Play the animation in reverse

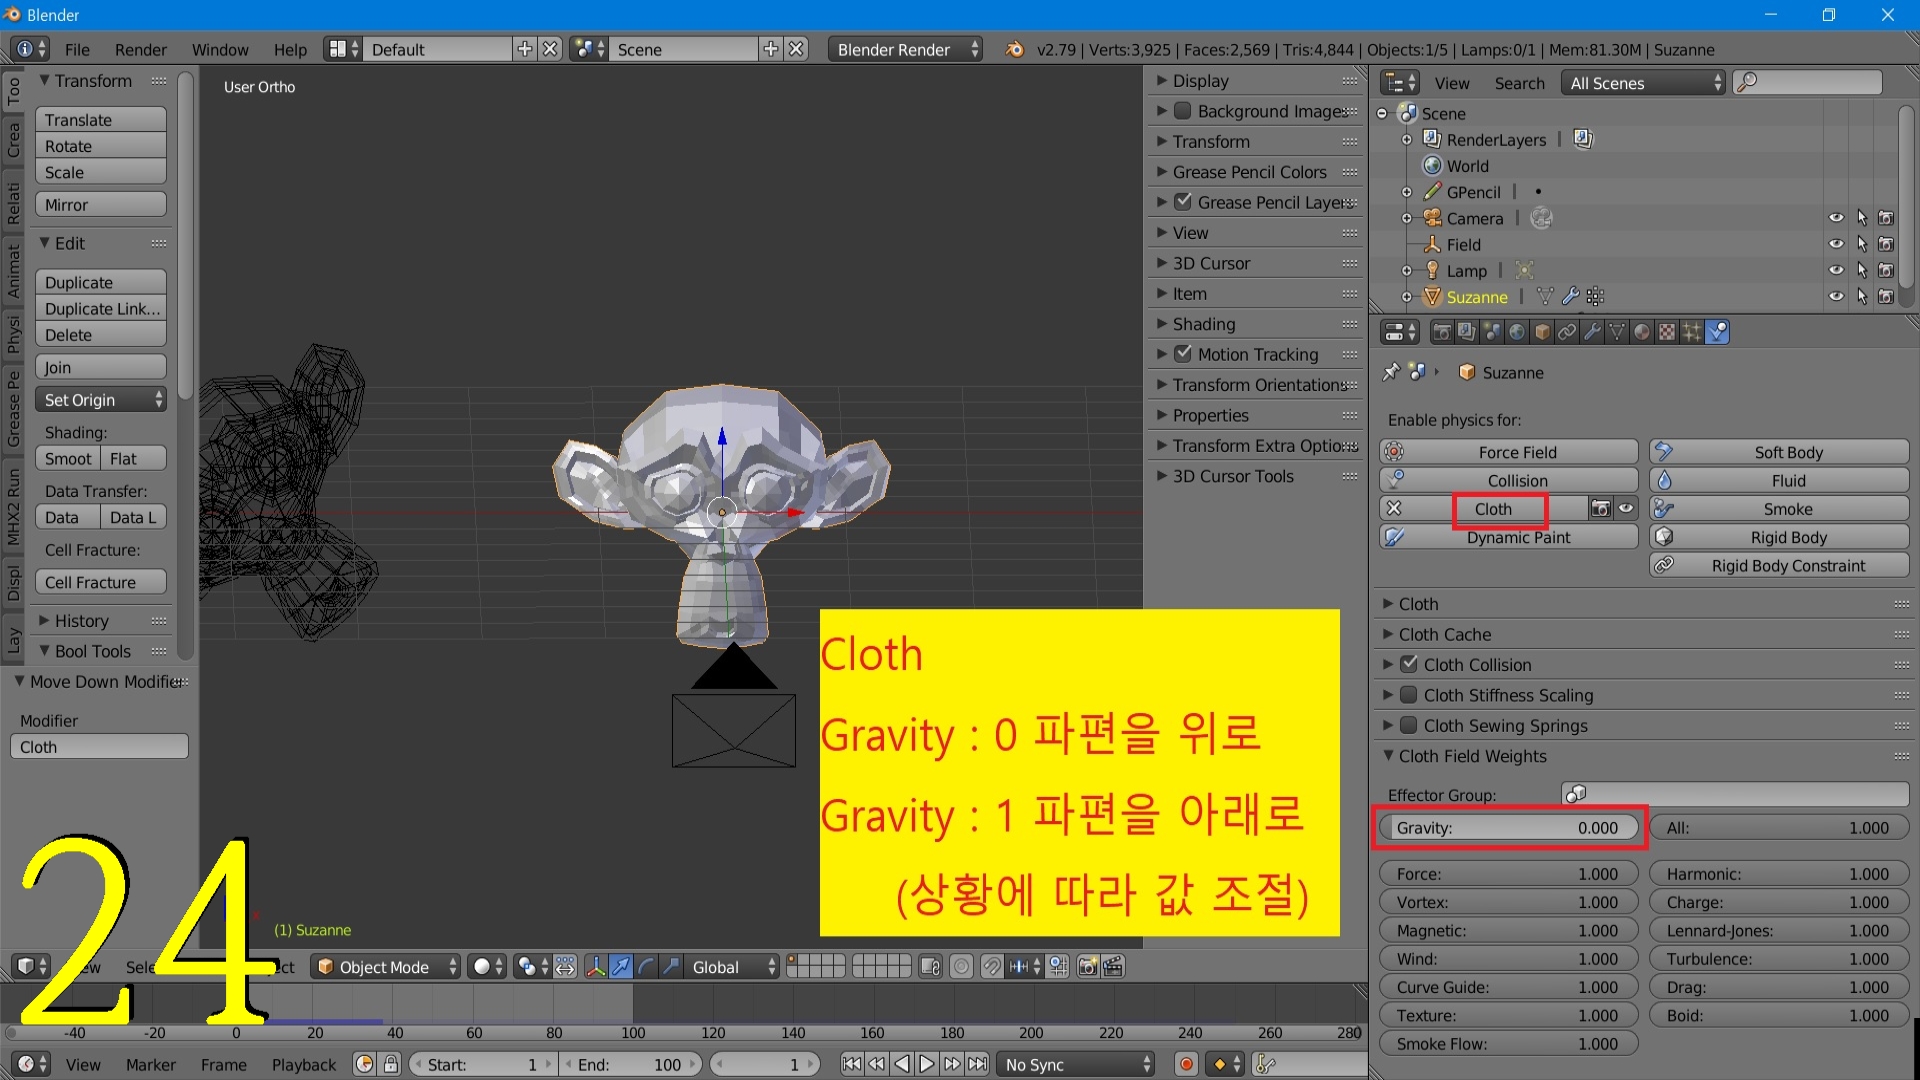click(902, 1065)
